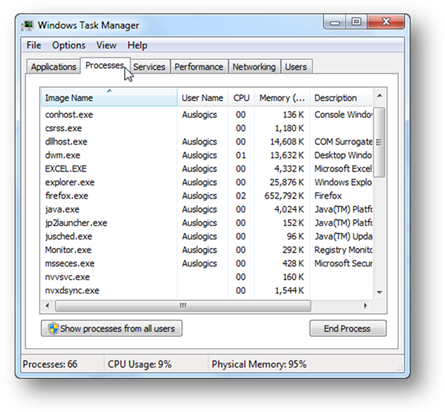Select the csrss.exe process row

[x=207, y=128]
